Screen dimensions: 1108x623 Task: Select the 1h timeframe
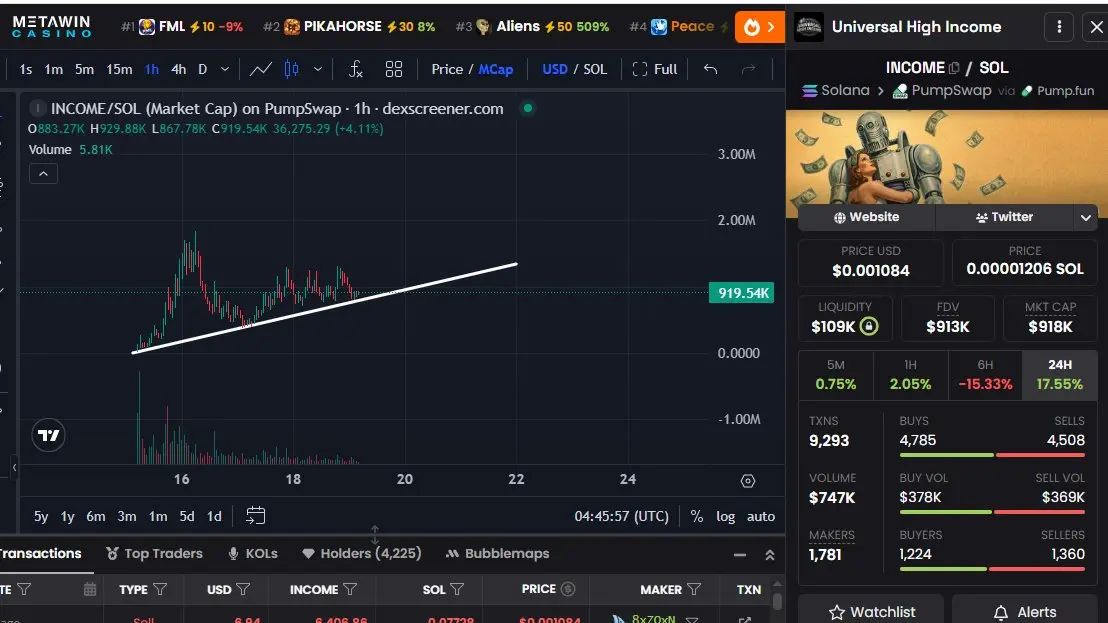click(152, 69)
